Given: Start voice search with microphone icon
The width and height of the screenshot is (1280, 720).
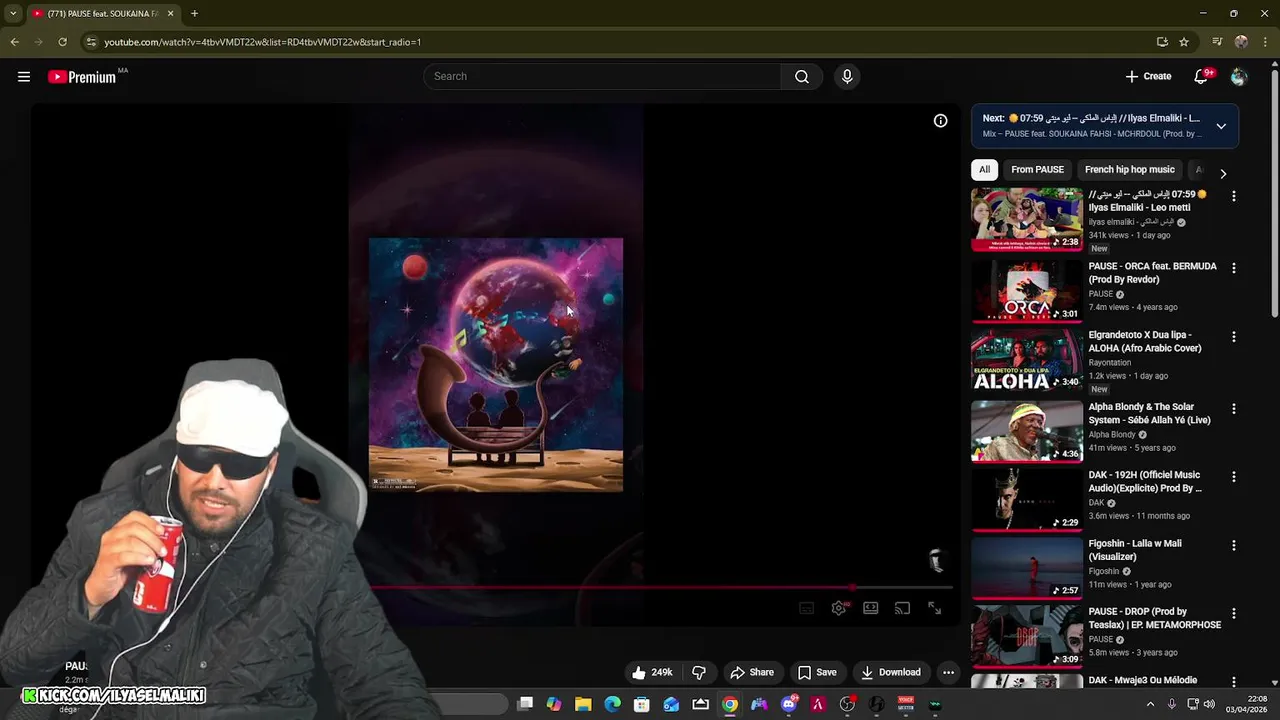Looking at the screenshot, I should 847,77.
